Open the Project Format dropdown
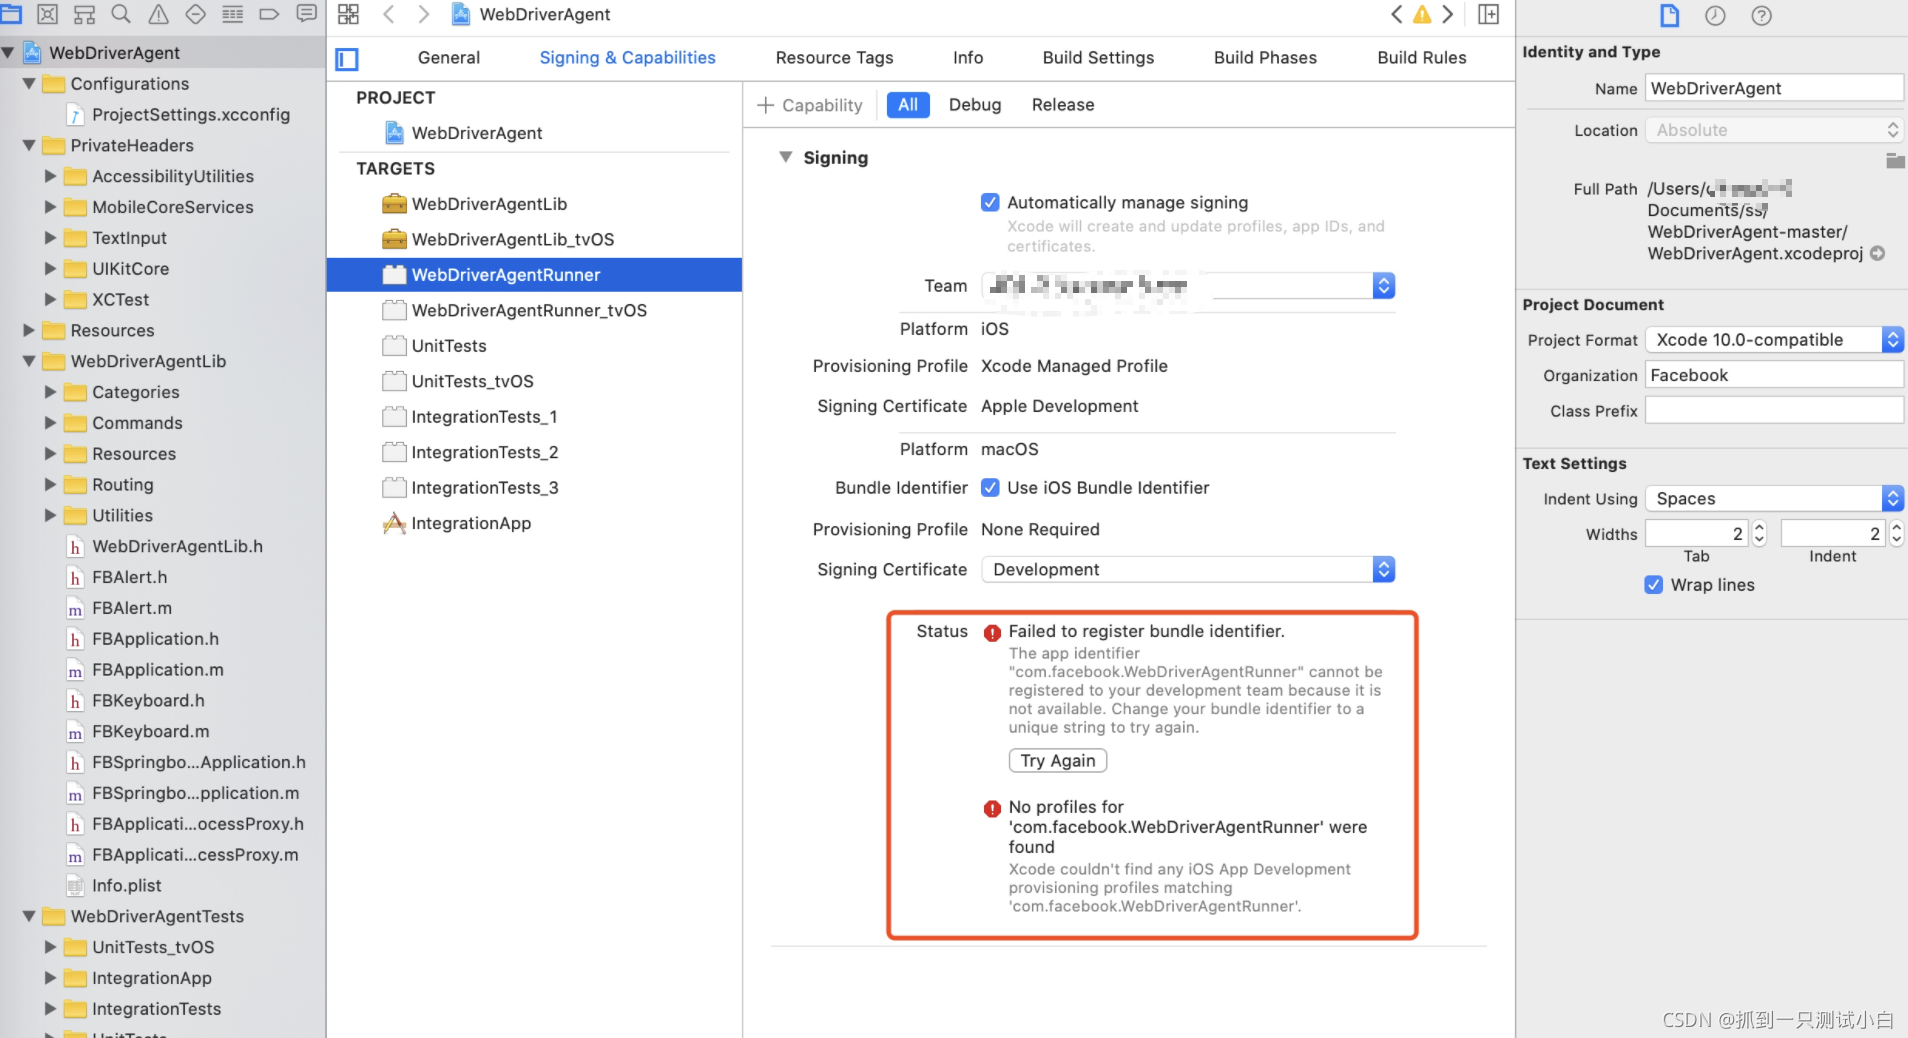 click(x=1892, y=340)
